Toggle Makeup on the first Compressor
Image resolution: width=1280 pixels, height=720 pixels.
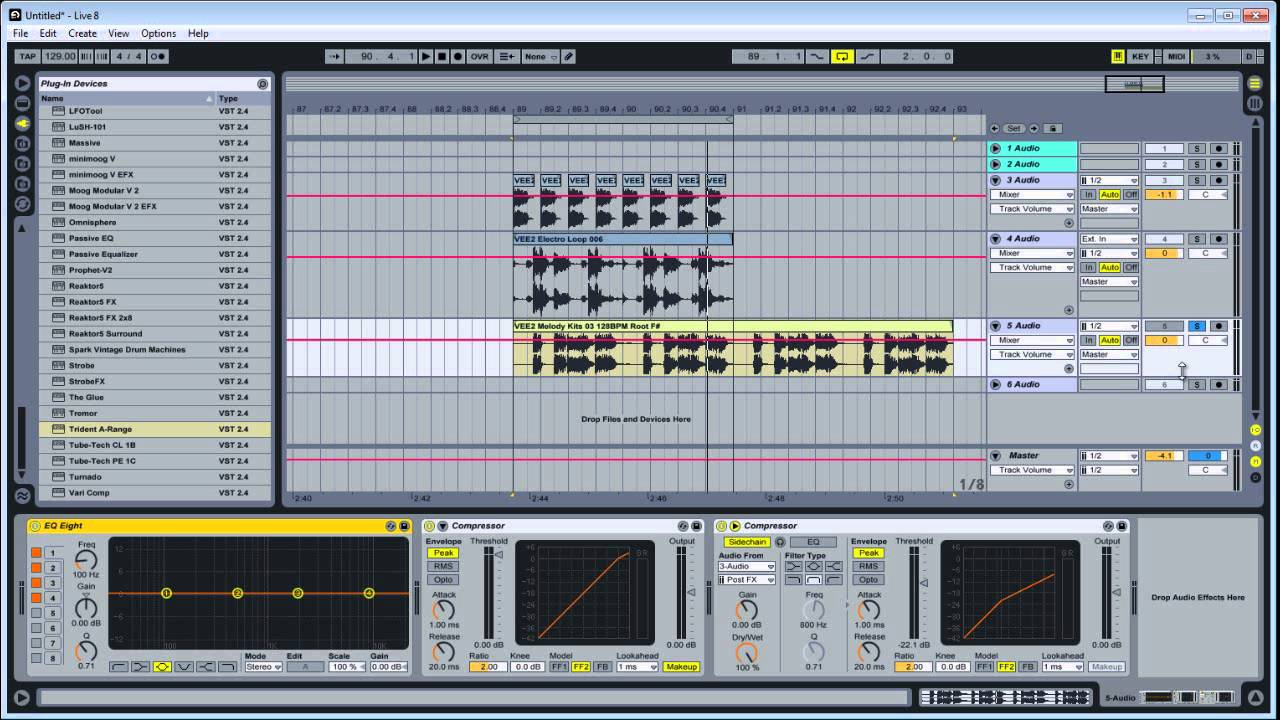click(681, 667)
